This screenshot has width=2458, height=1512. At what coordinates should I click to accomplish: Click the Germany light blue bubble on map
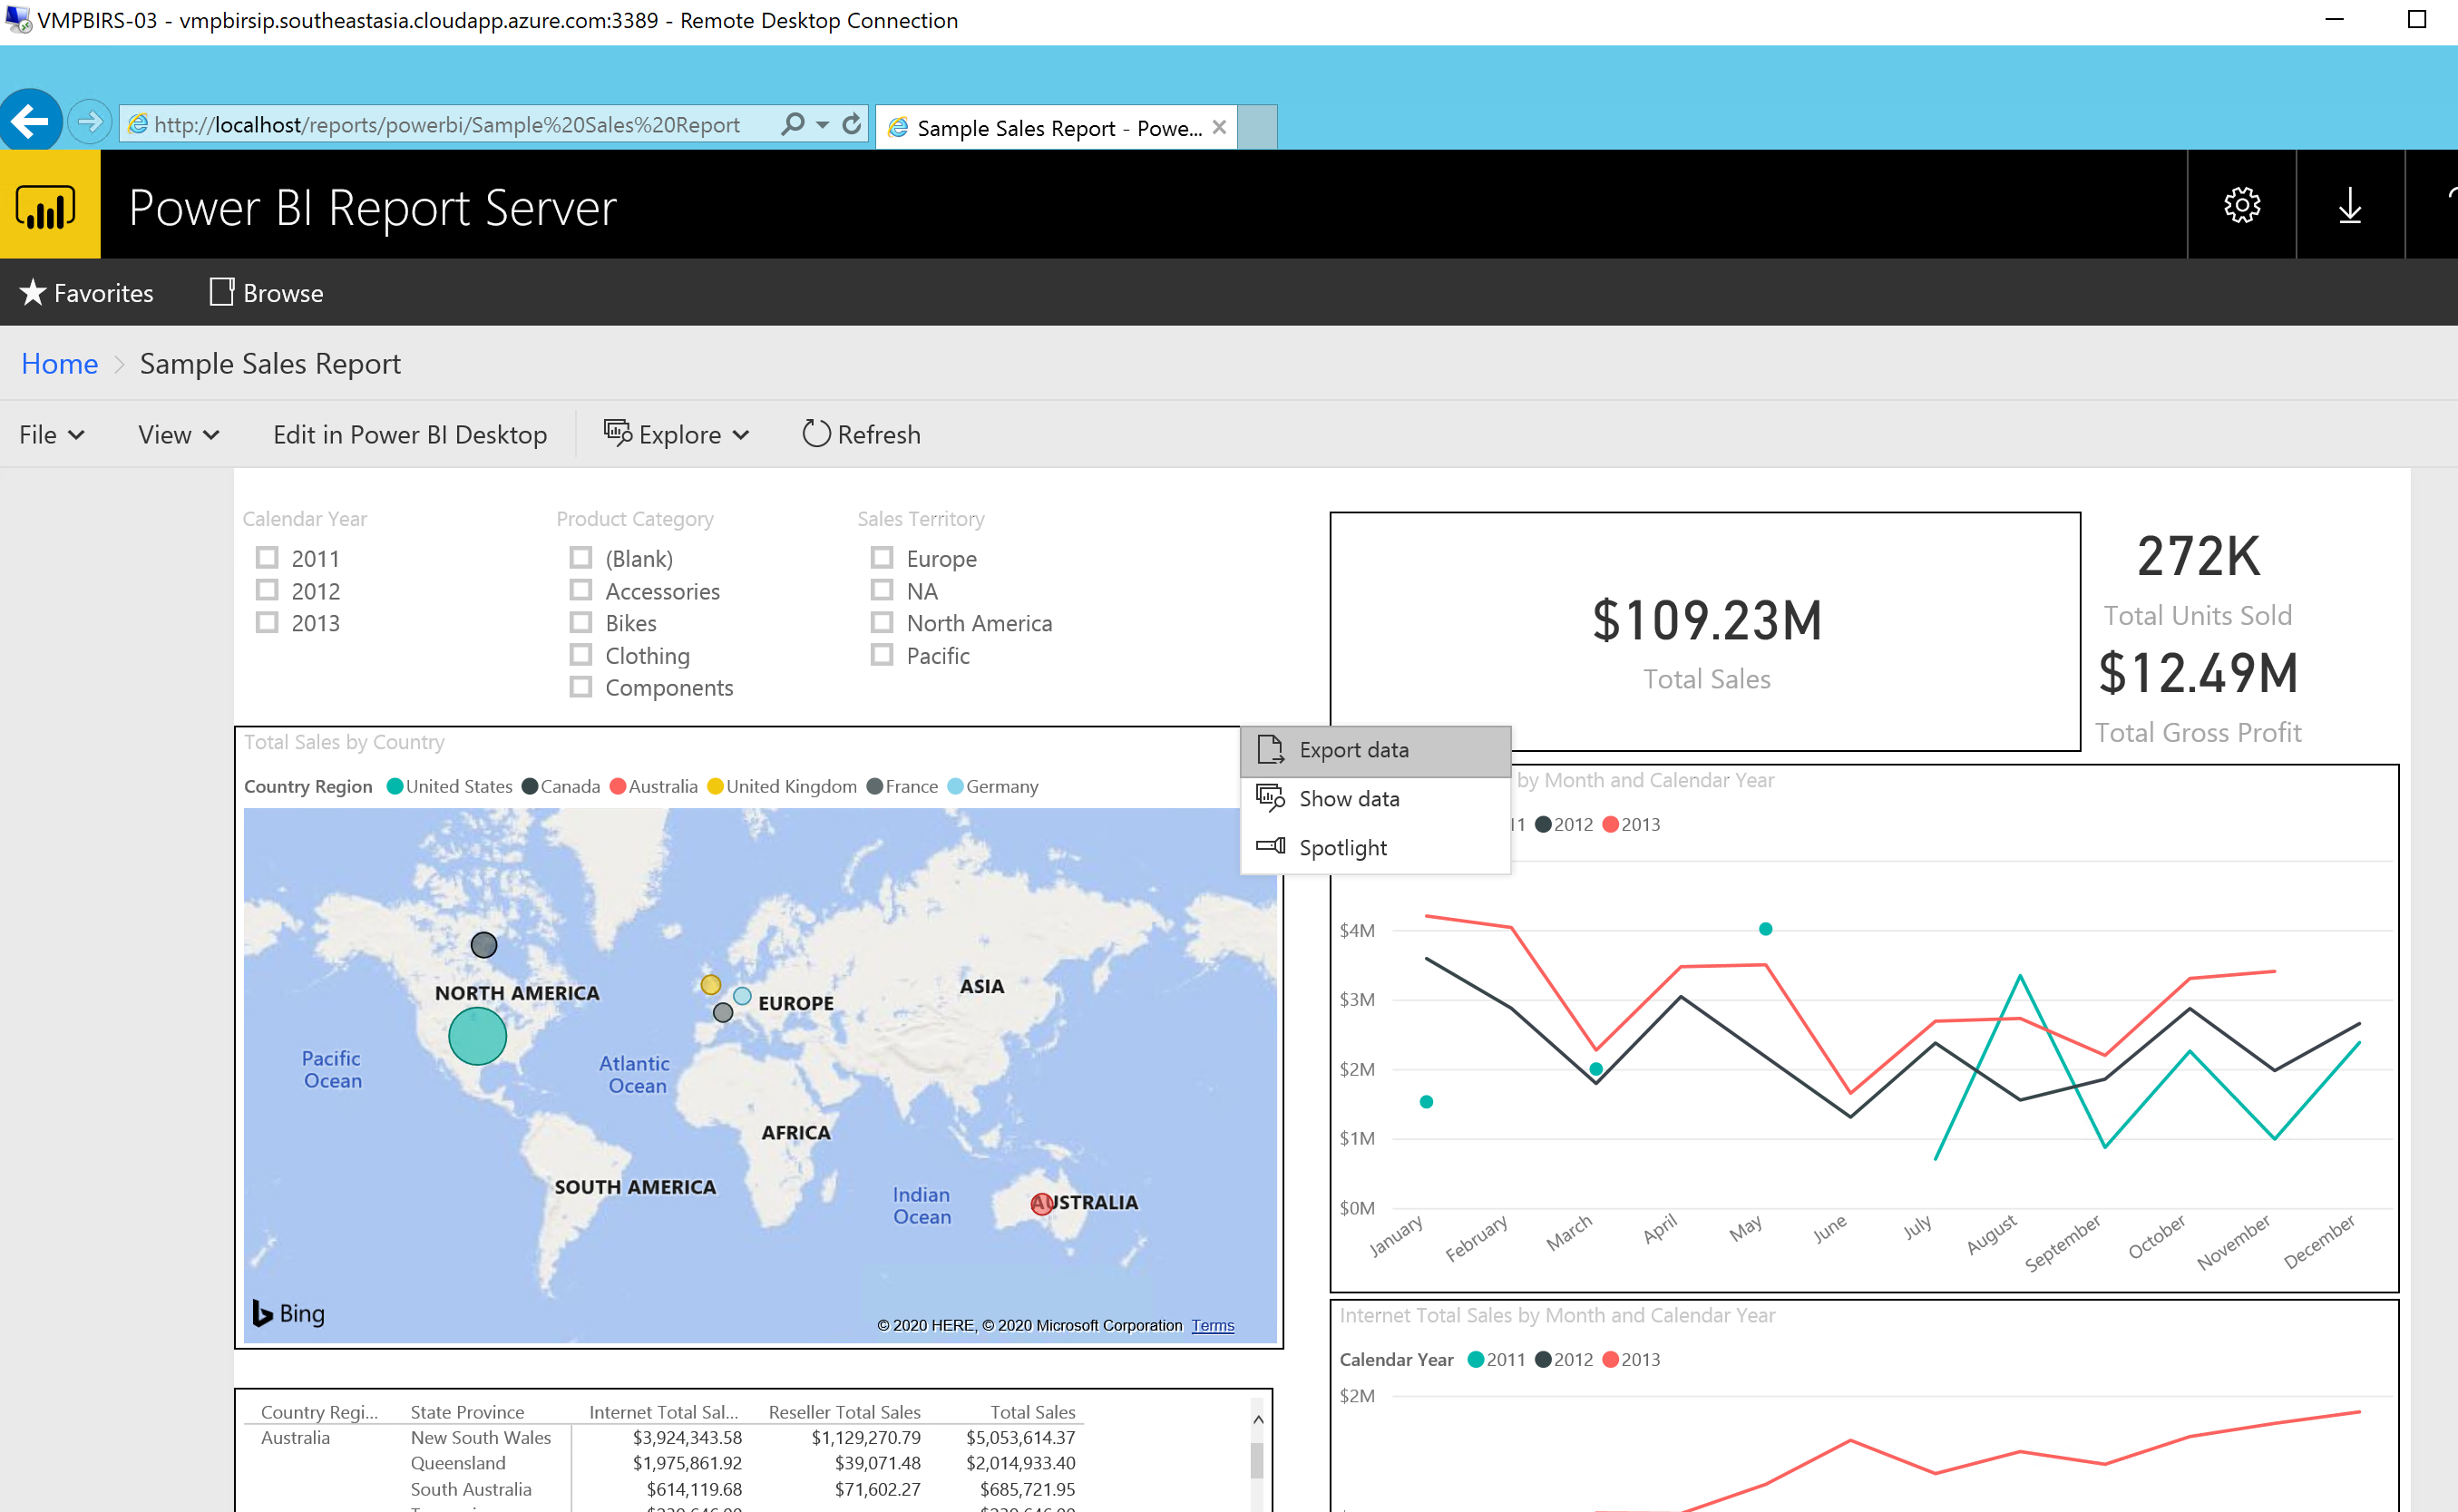point(742,996)
